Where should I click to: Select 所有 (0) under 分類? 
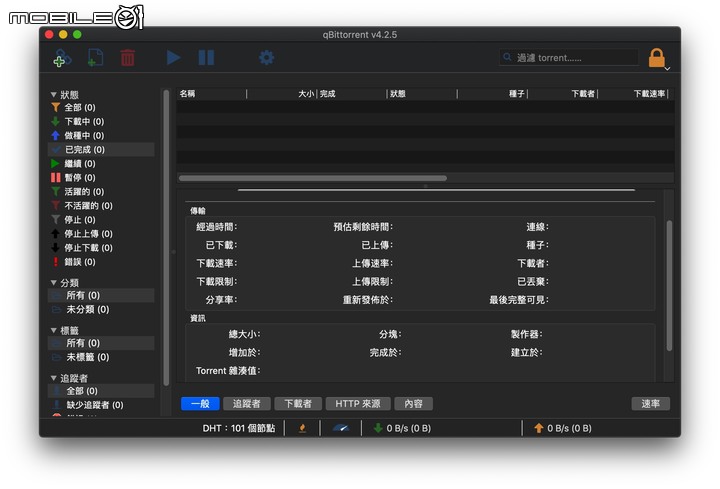pyautogui.click(x=101, y=295)
